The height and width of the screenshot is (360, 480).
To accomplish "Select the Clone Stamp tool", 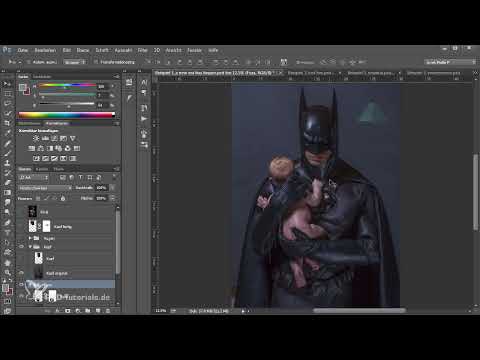I will coord(7,163).
